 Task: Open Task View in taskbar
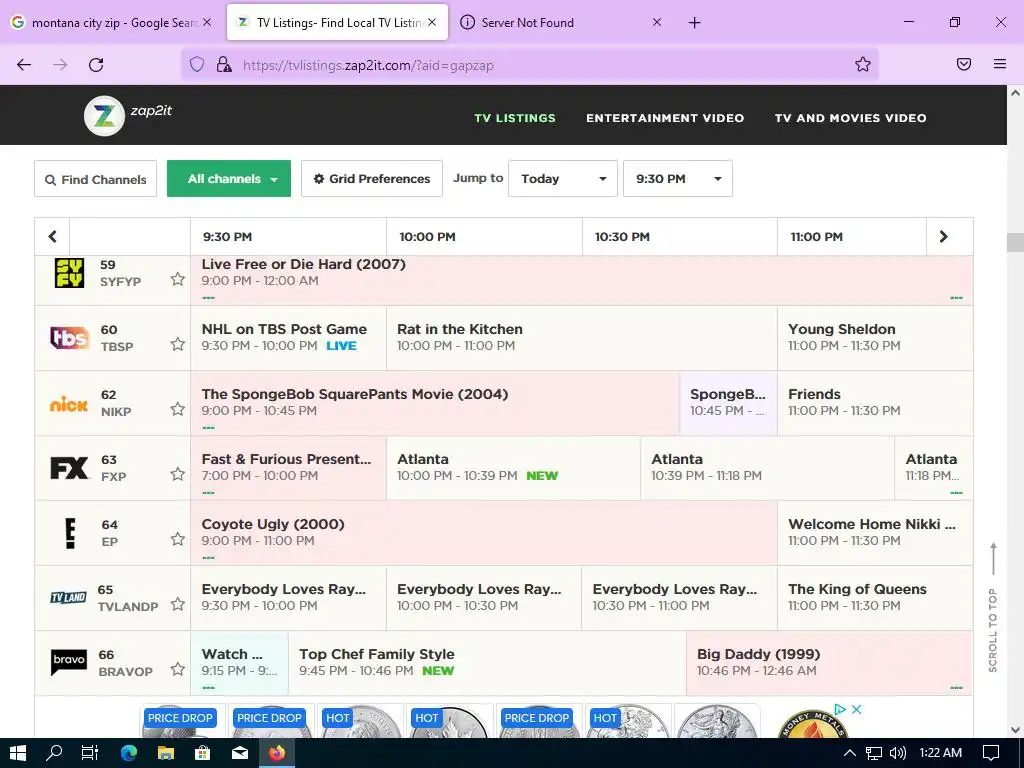pyautogui.click(x=90, y=752)
